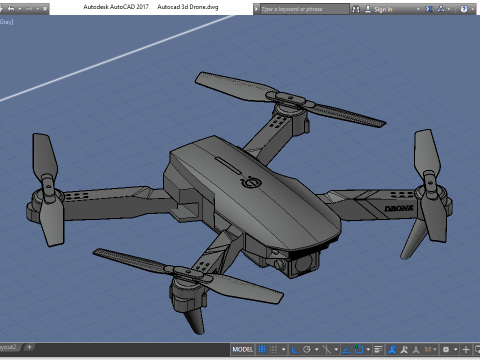The height and width of the screenshot is (360, 480).
Task: Toggle Lineweight display icon
Action: coord(378,349)
